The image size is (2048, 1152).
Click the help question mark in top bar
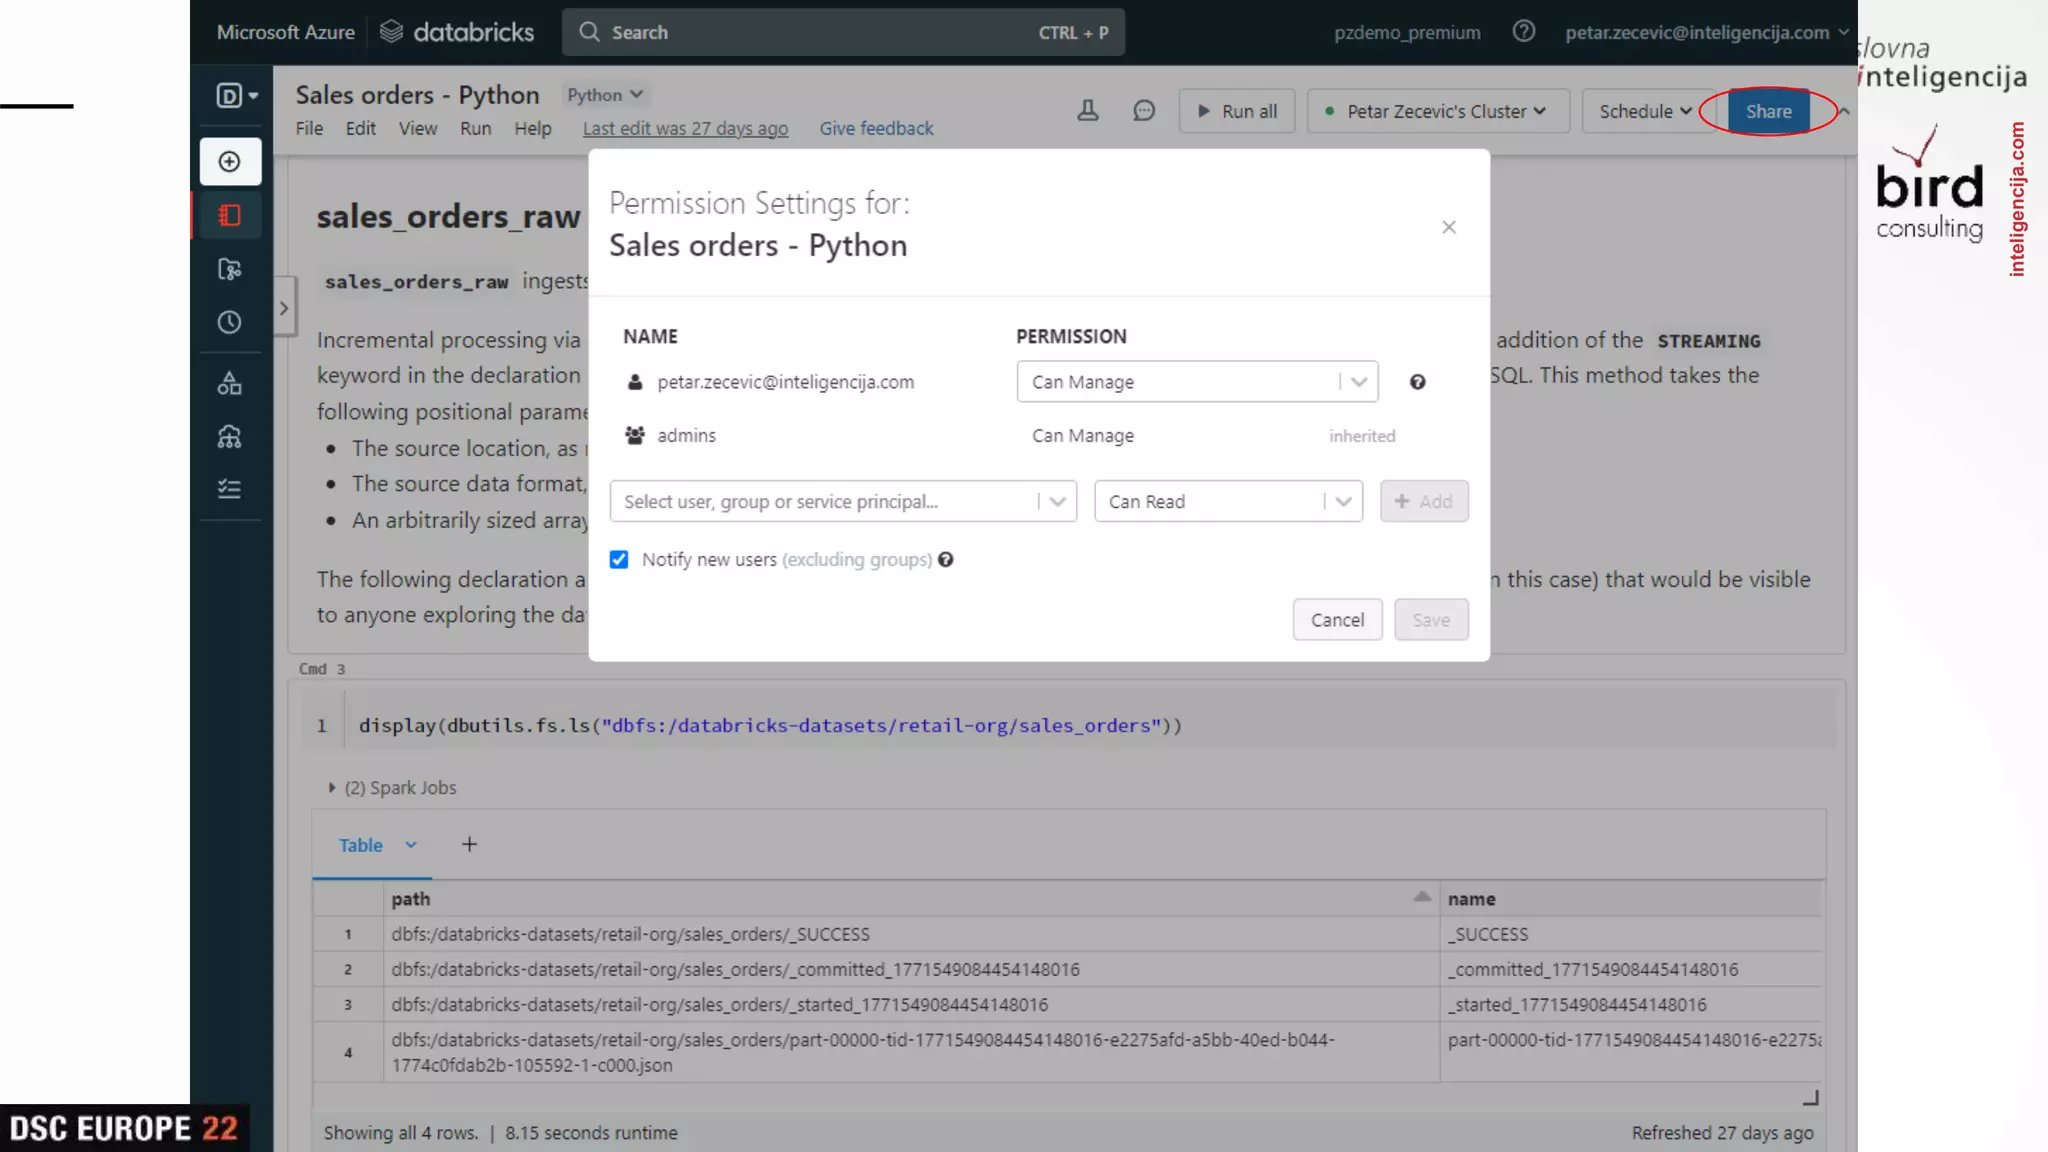point(1523,32)
